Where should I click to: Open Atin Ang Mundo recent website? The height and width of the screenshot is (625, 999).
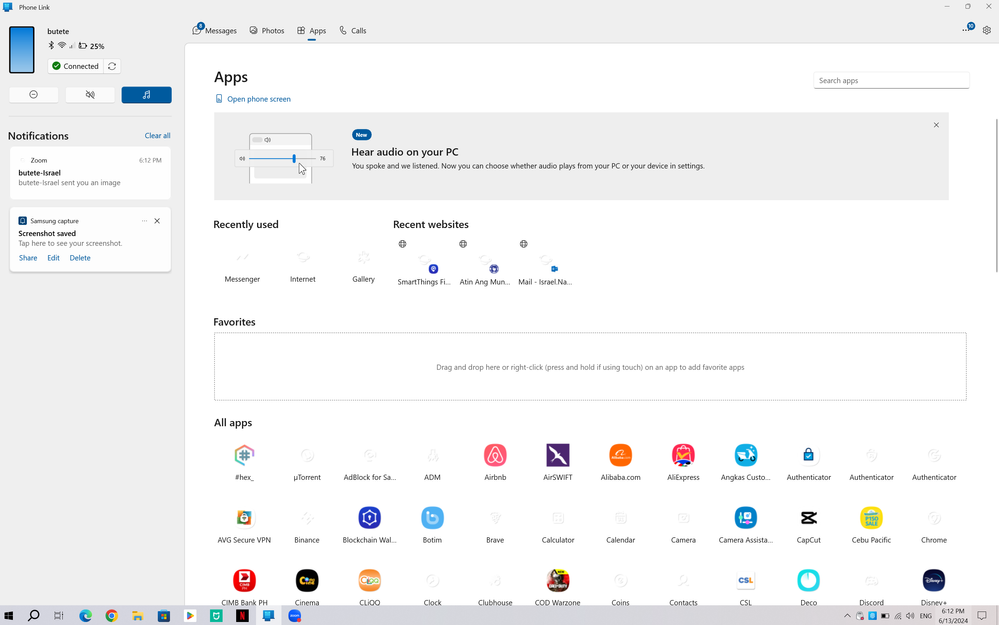485,264
